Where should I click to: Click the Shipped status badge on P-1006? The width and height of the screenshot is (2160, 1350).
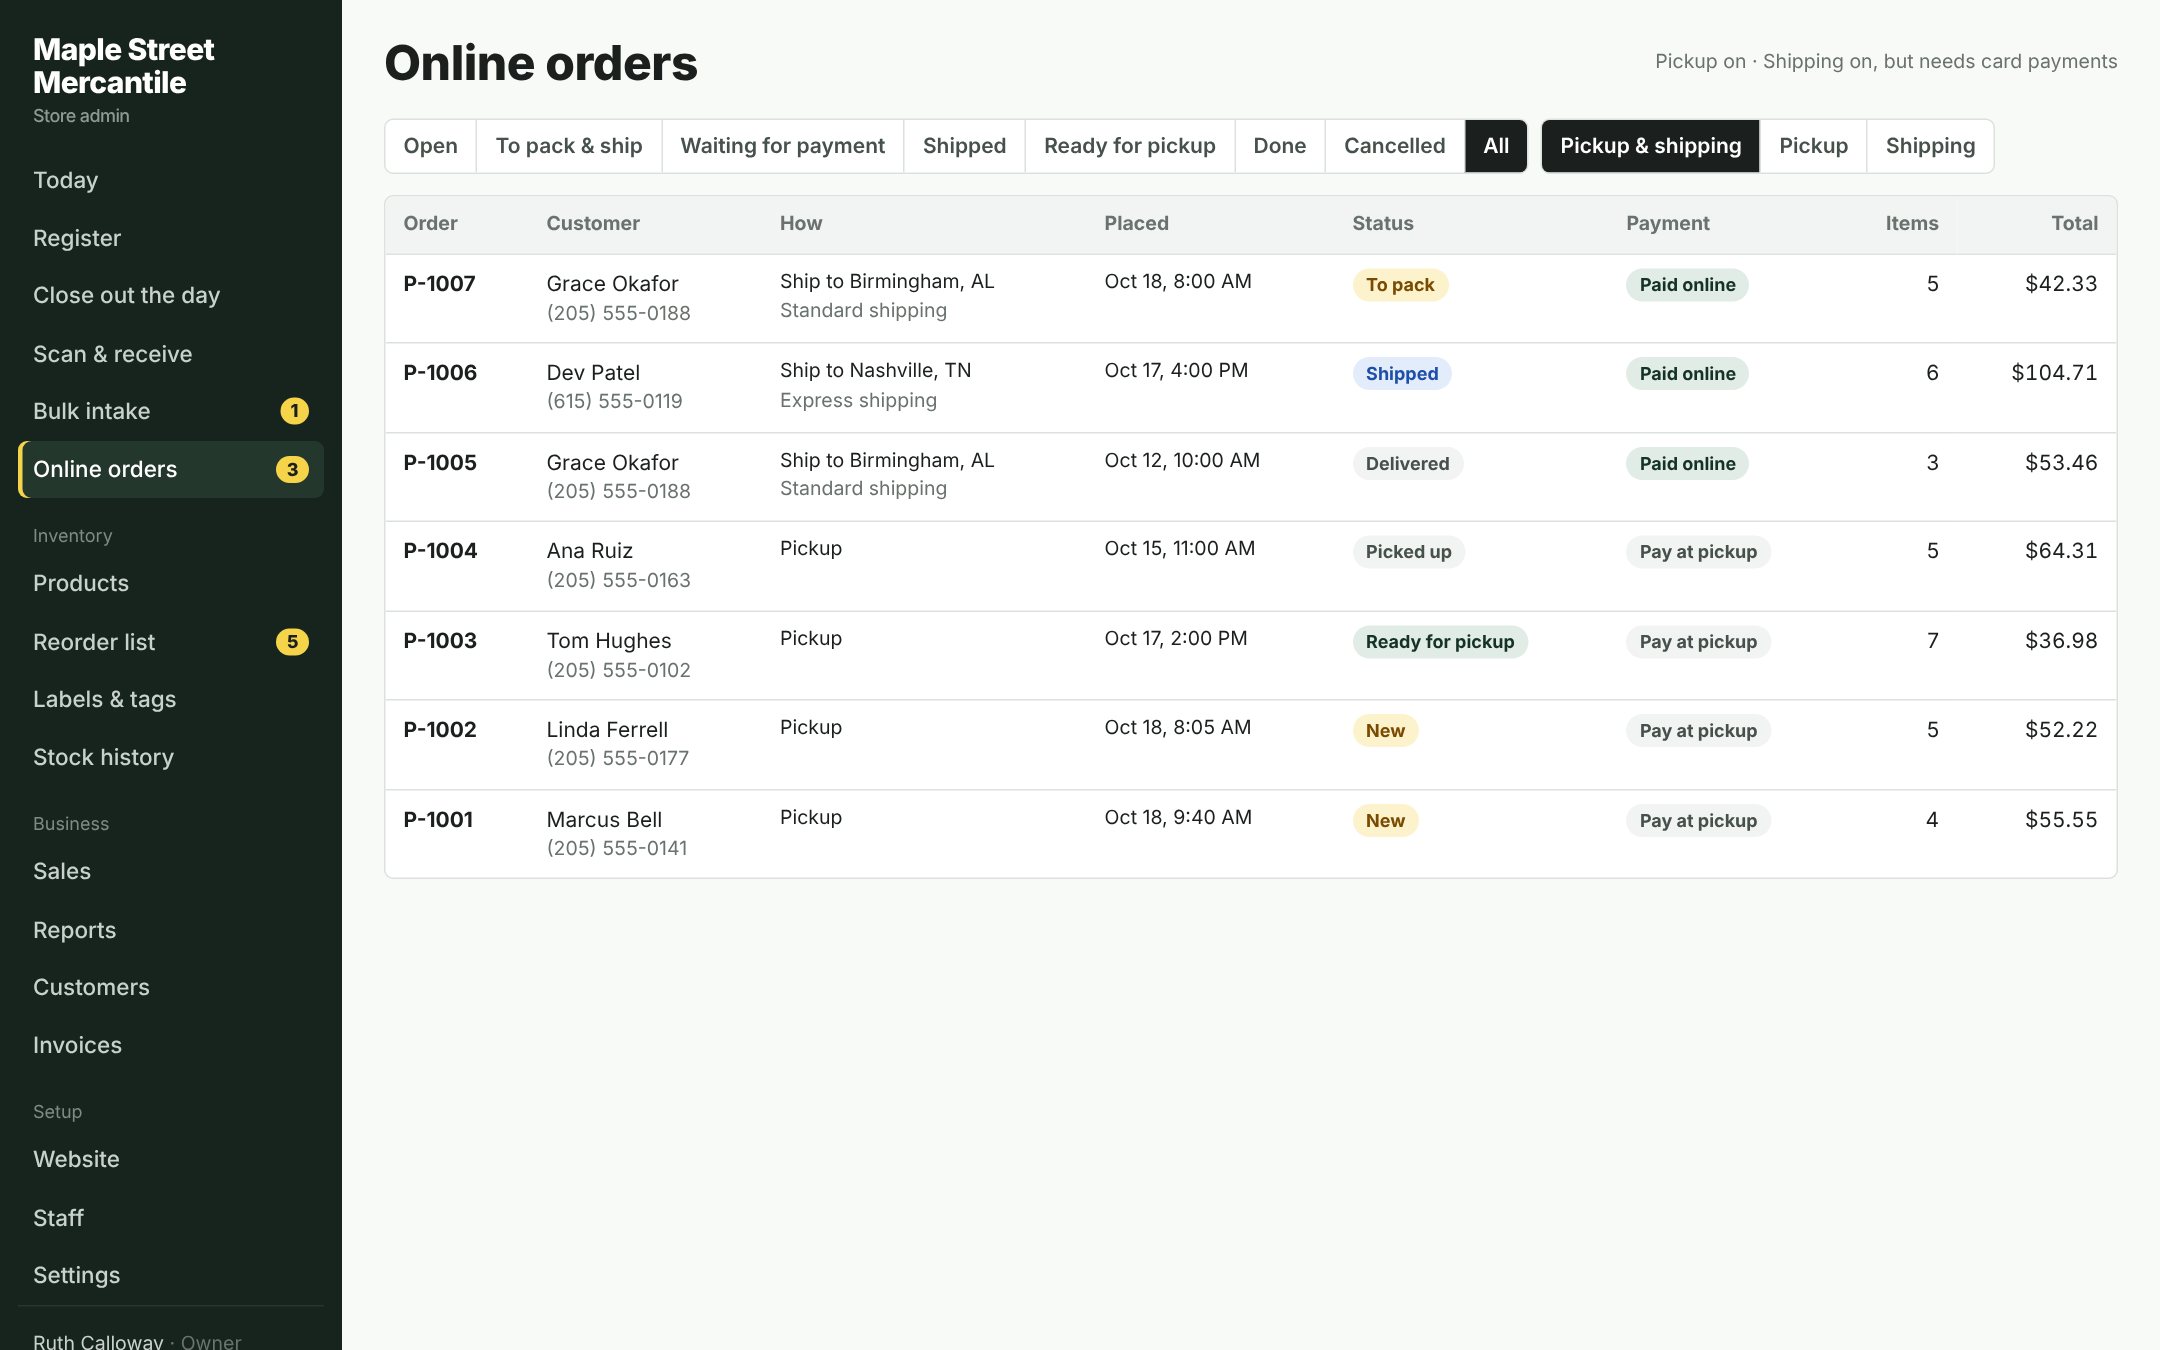tap(1402, 374)
